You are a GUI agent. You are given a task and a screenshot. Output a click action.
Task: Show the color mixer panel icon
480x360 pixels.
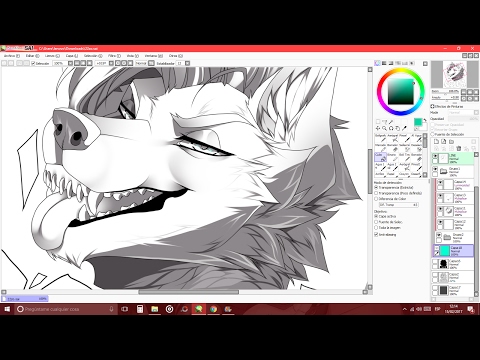point(398,63)
